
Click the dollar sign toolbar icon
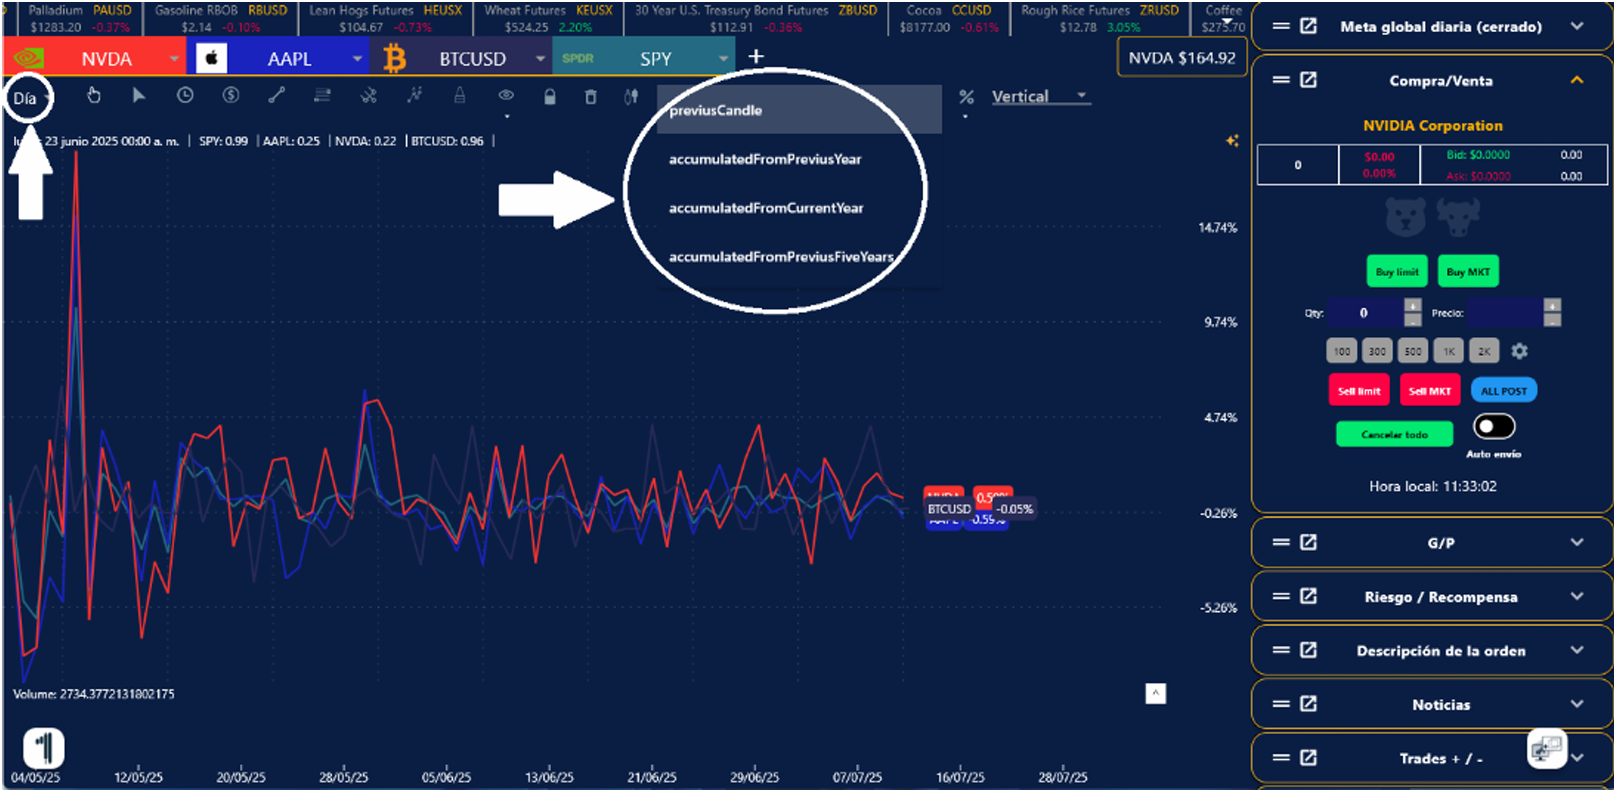click(231, 96)
